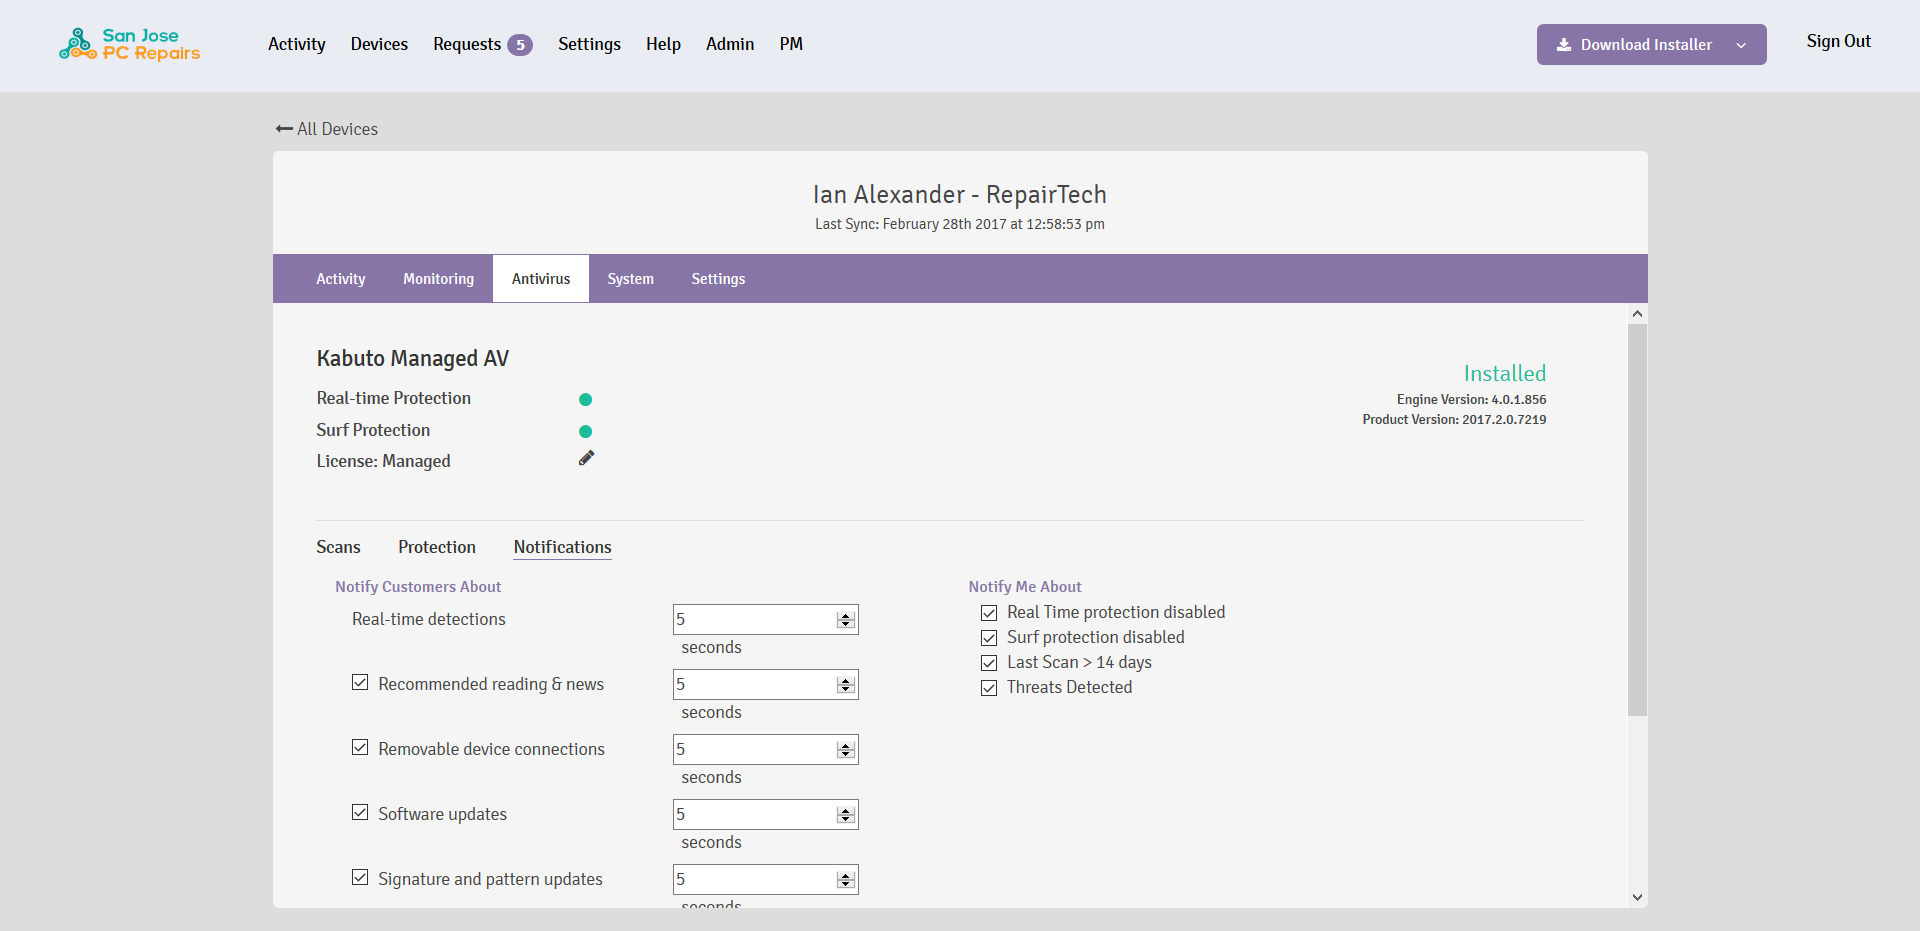Click the Product Version: 2017.2.0.7219 text
Screen dimensions: 1920x931
[1454, 419]
